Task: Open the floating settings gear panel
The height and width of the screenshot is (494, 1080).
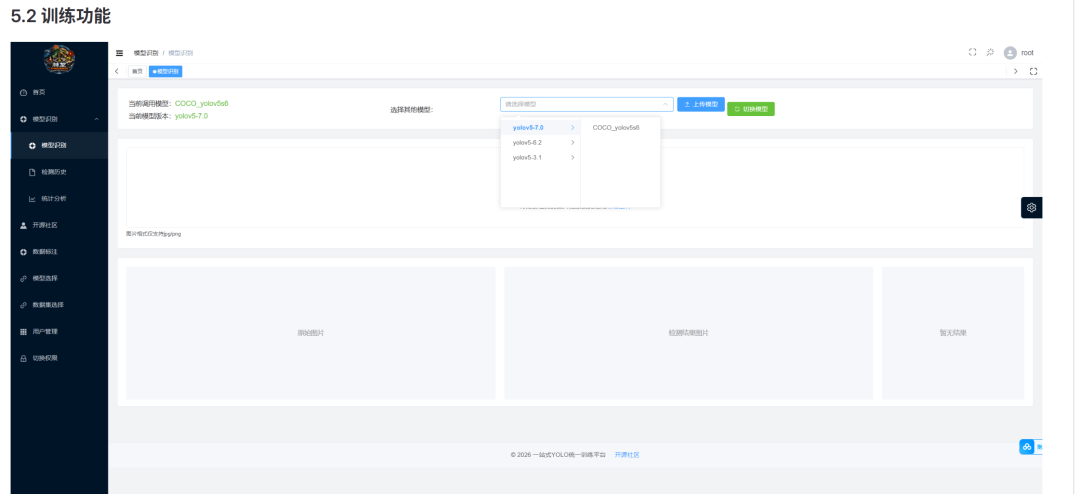Action: click(x=1031, y=207)
